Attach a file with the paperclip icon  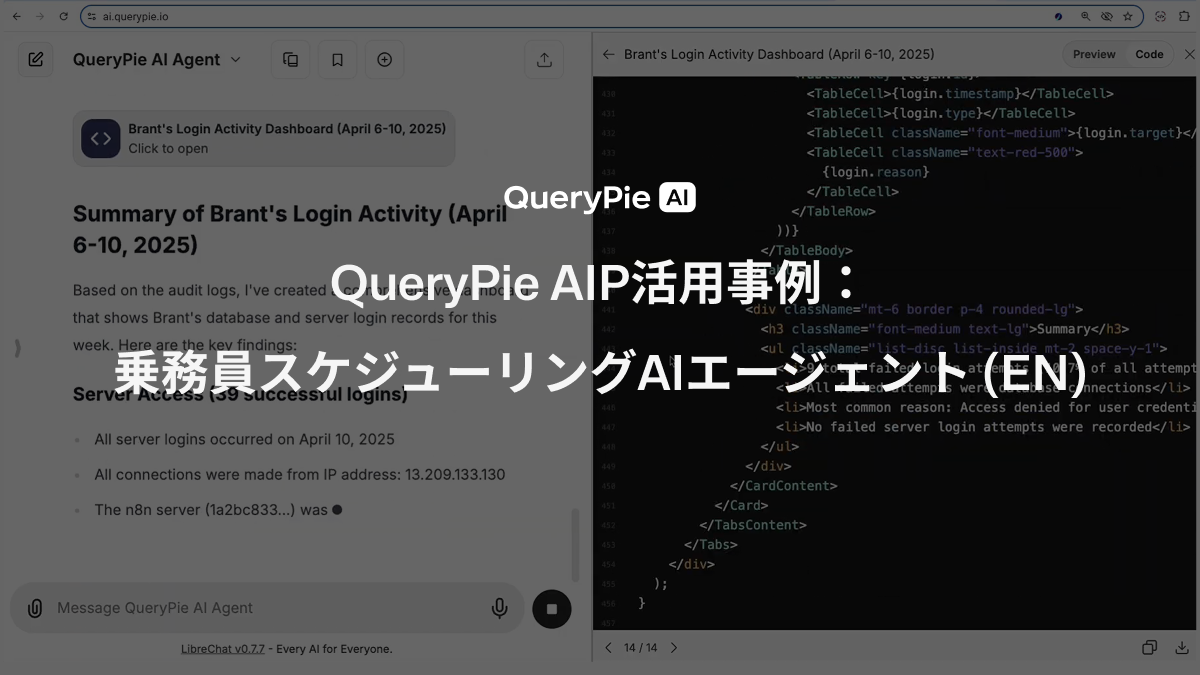35,608
